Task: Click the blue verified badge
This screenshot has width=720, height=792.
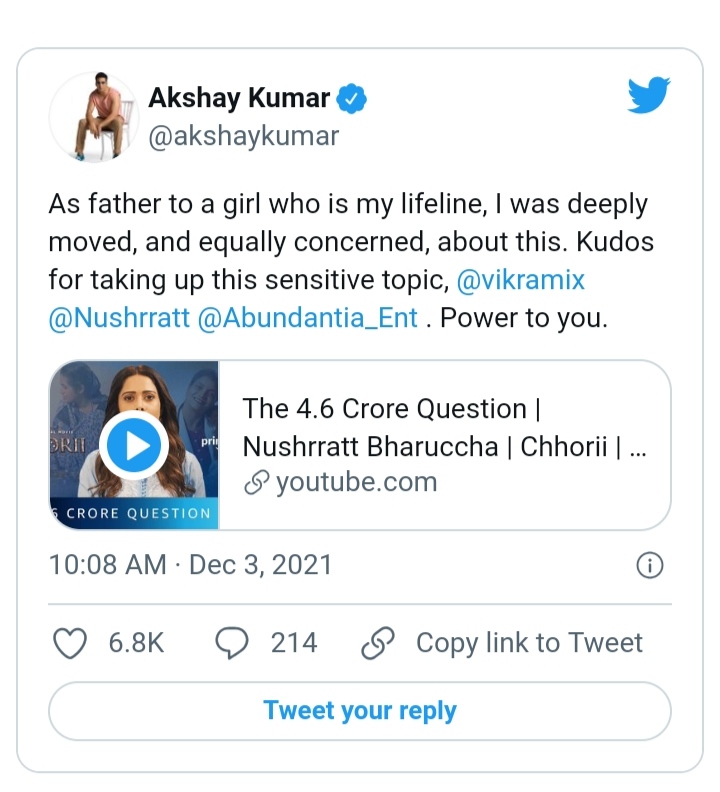Action: (351, 98)
